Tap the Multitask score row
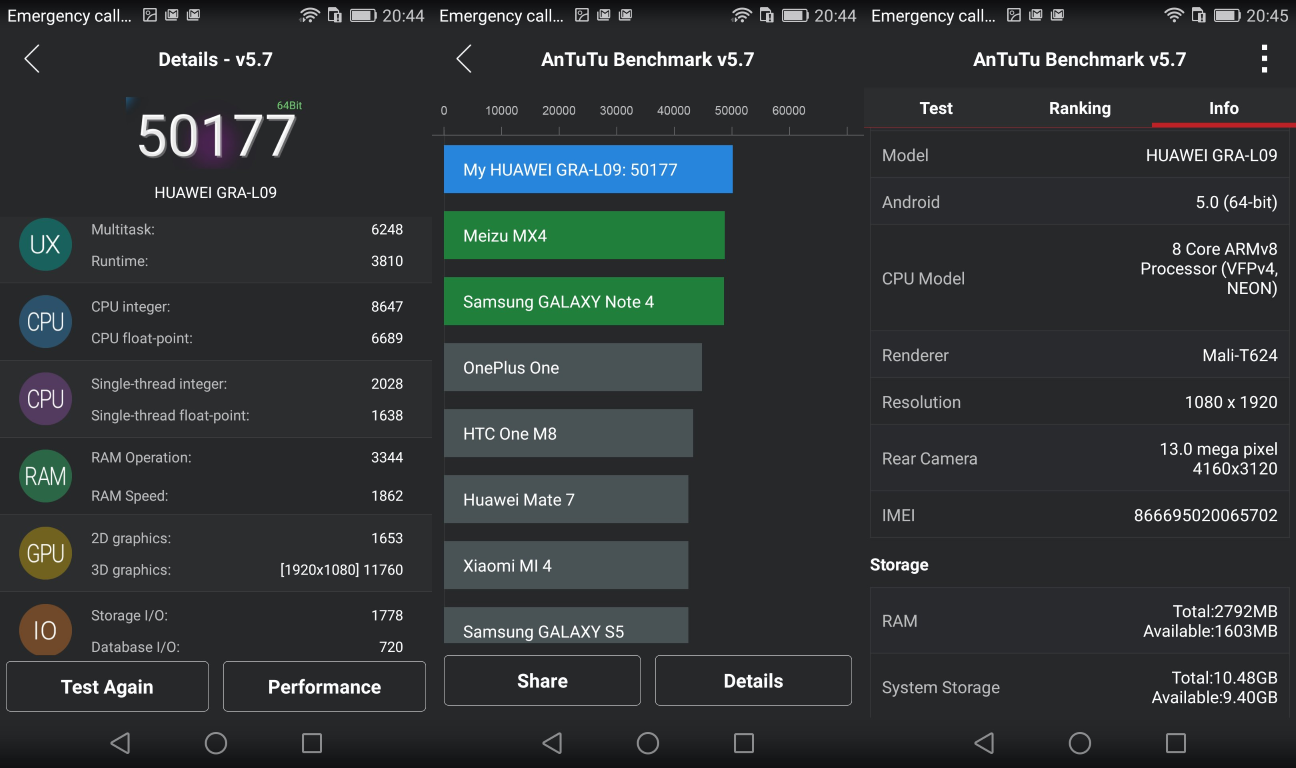Screen dimensions: 1296x768 (247, 229)
